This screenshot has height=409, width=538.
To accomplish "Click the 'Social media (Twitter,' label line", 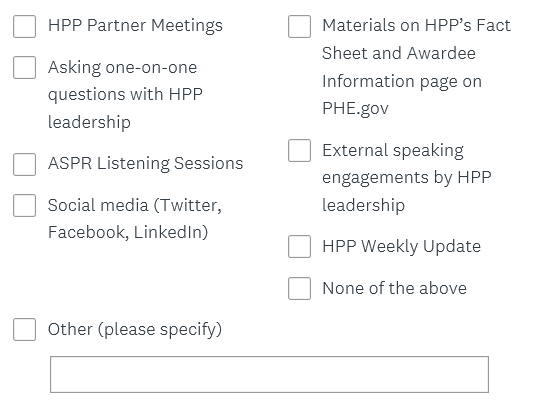I will 135,206.
